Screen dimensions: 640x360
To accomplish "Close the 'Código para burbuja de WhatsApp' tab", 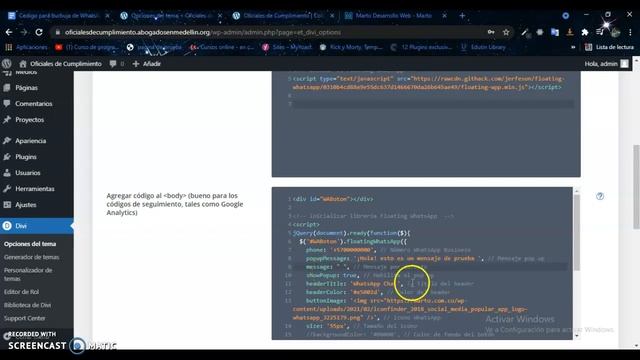I will (107, 16).
